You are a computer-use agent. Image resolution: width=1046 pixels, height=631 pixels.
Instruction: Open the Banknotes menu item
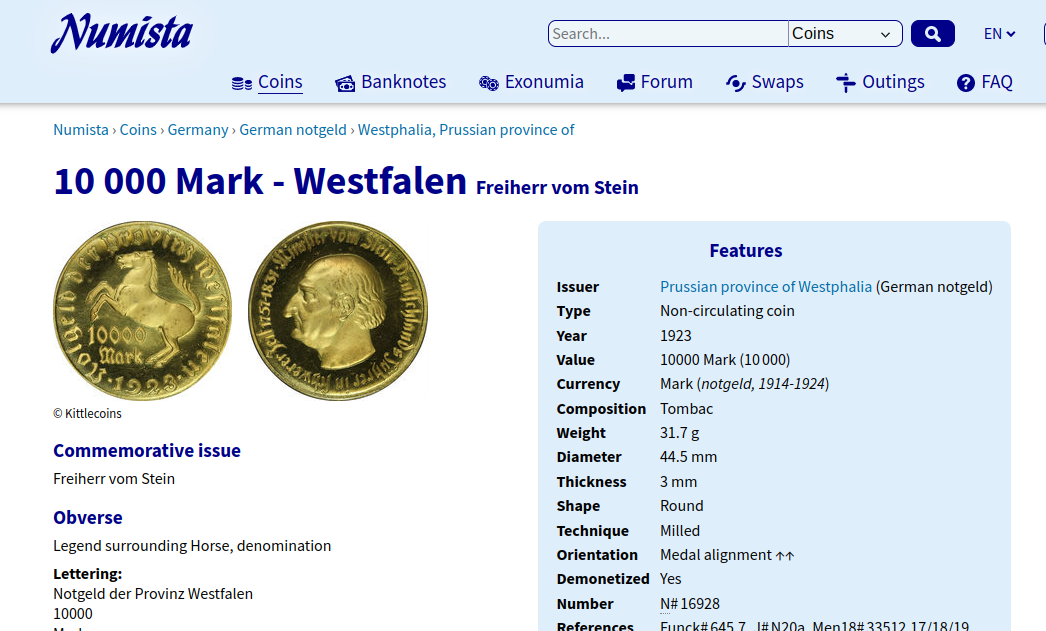[403, 82]
